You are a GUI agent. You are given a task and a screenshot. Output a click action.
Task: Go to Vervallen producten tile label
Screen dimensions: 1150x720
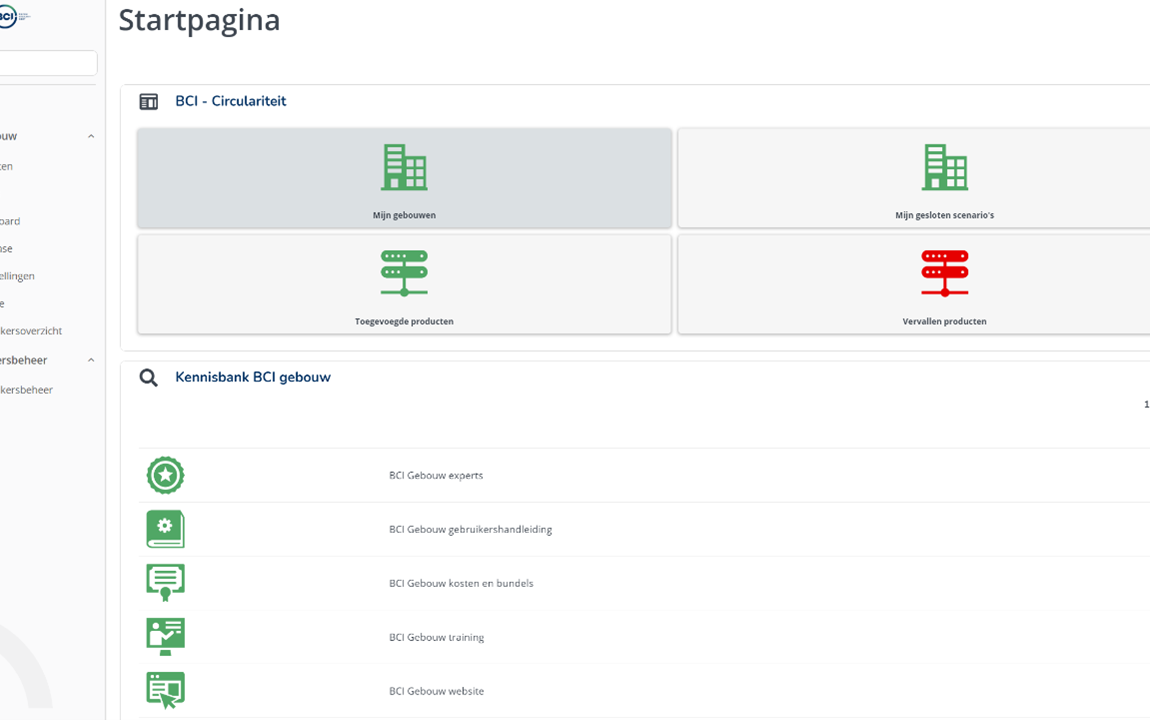pos(945,322)
